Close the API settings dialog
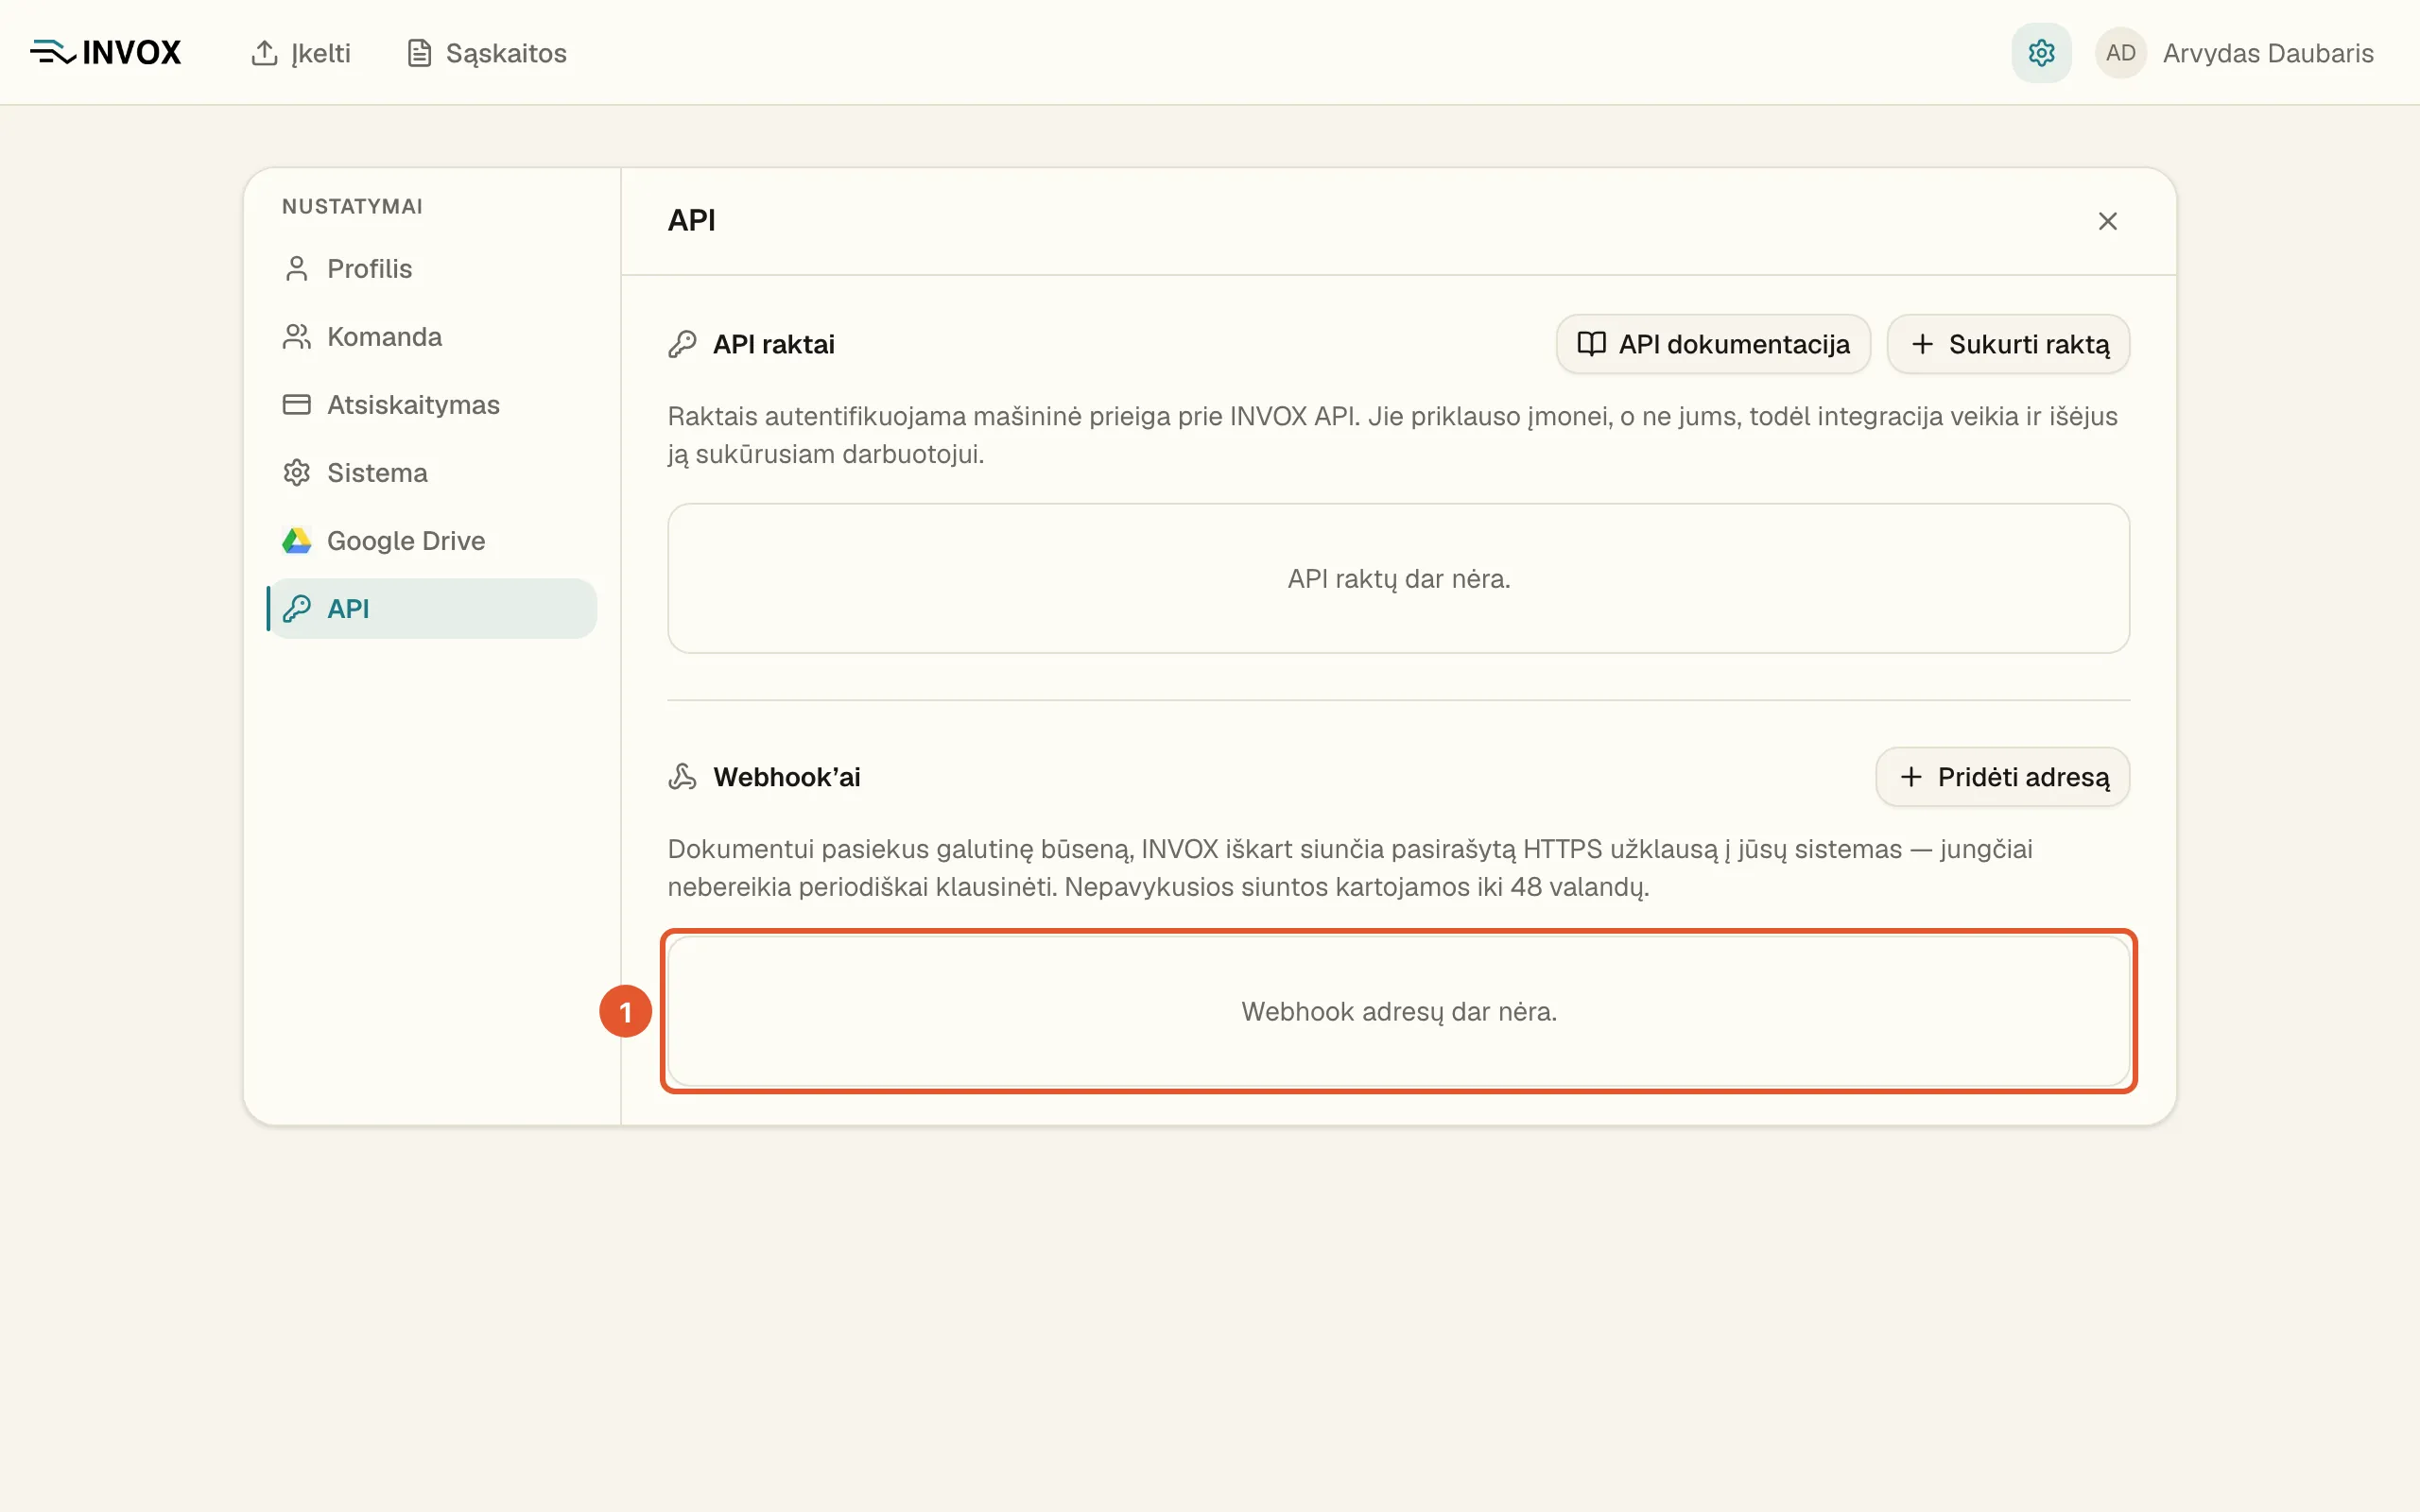Screen dimensions: 2420x1512 coord(2107,221)
